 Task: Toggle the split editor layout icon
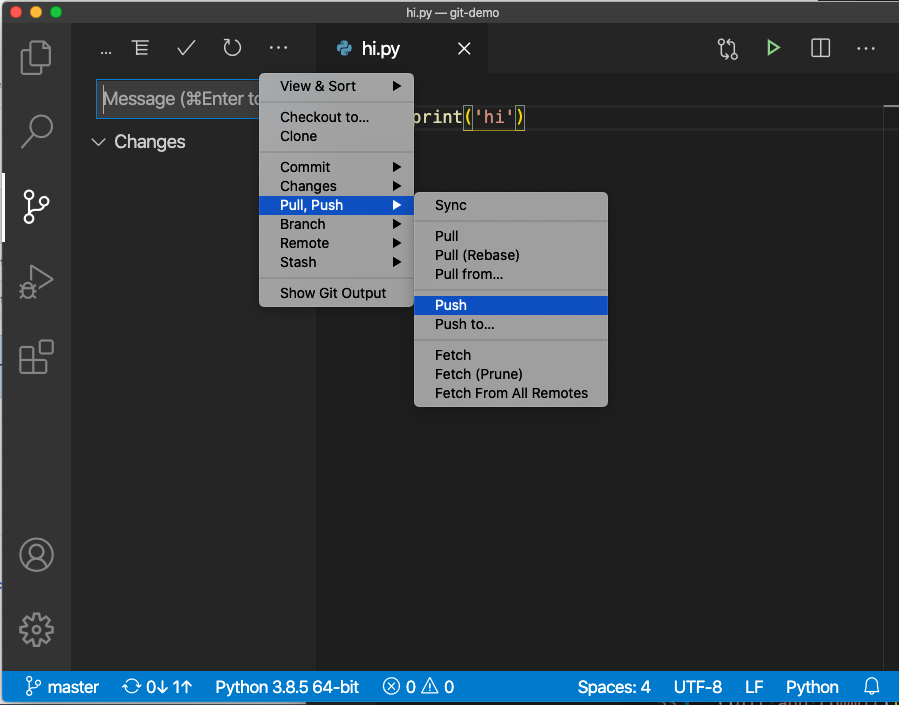coord(820,48)
